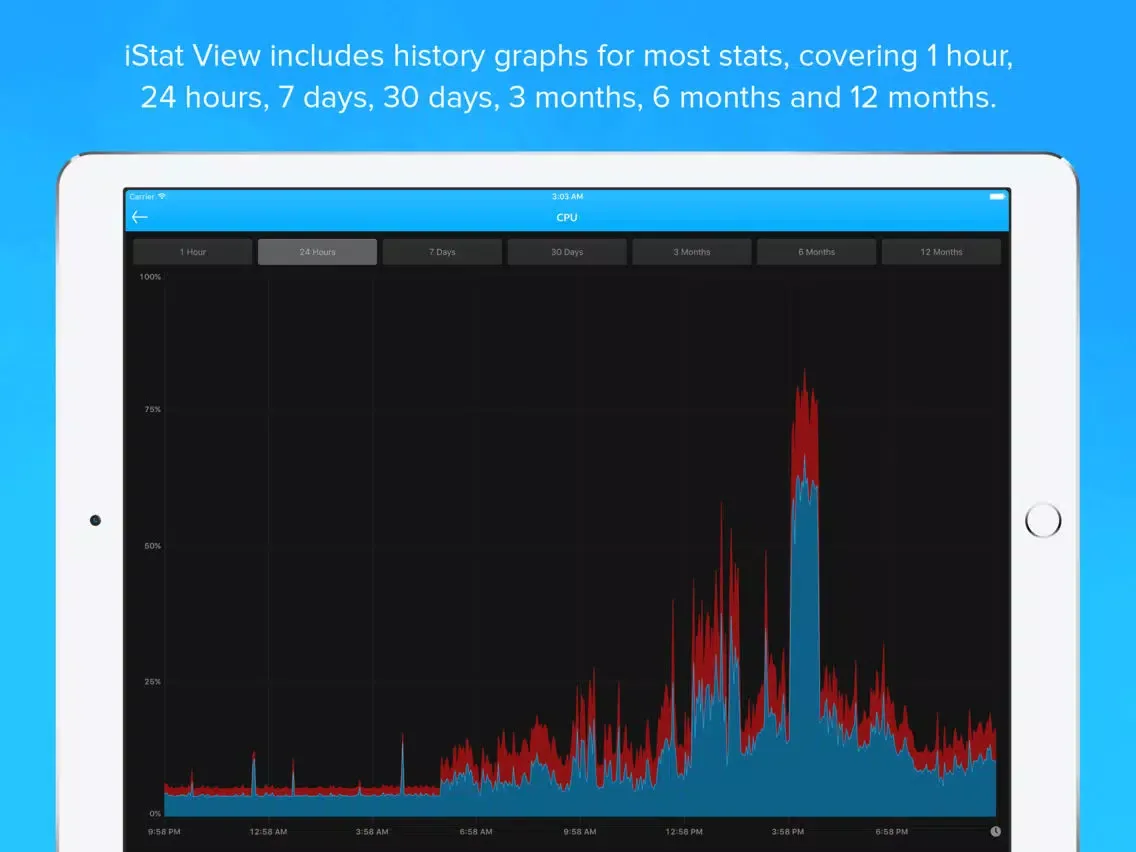Select the 24 Hours tab

[x=317, y=252]
